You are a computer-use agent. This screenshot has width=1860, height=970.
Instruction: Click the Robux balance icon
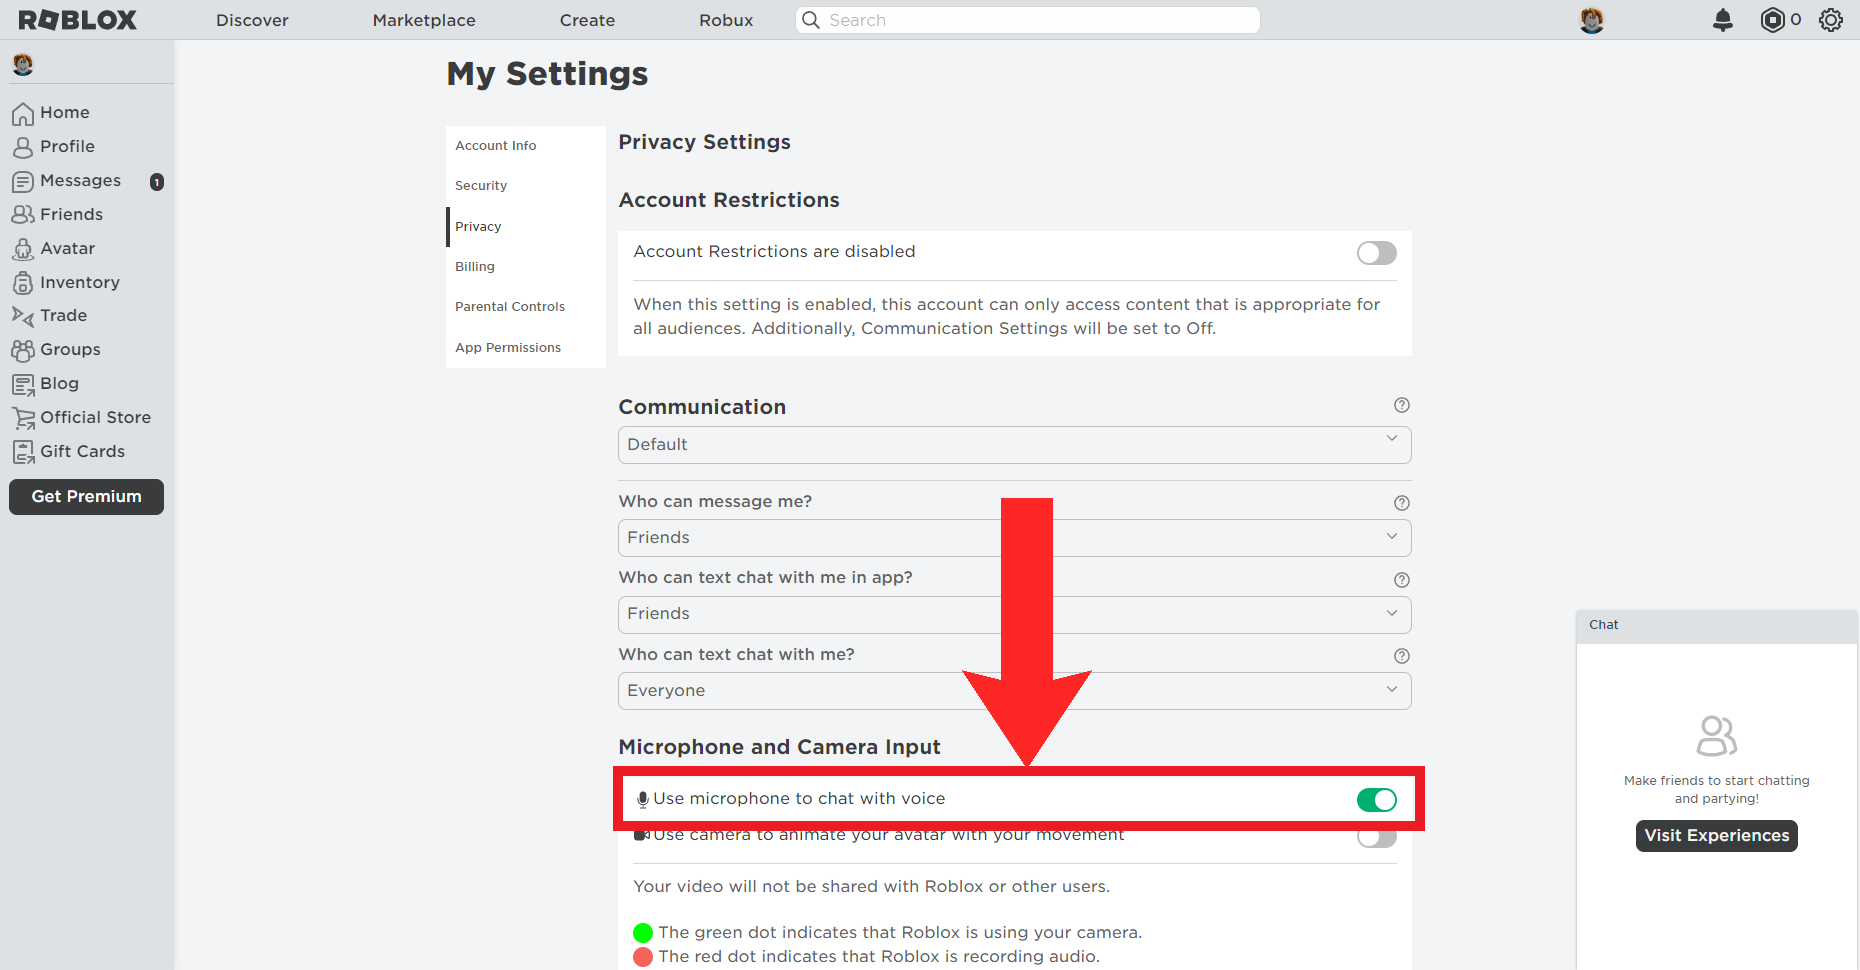pos(1772,20)
